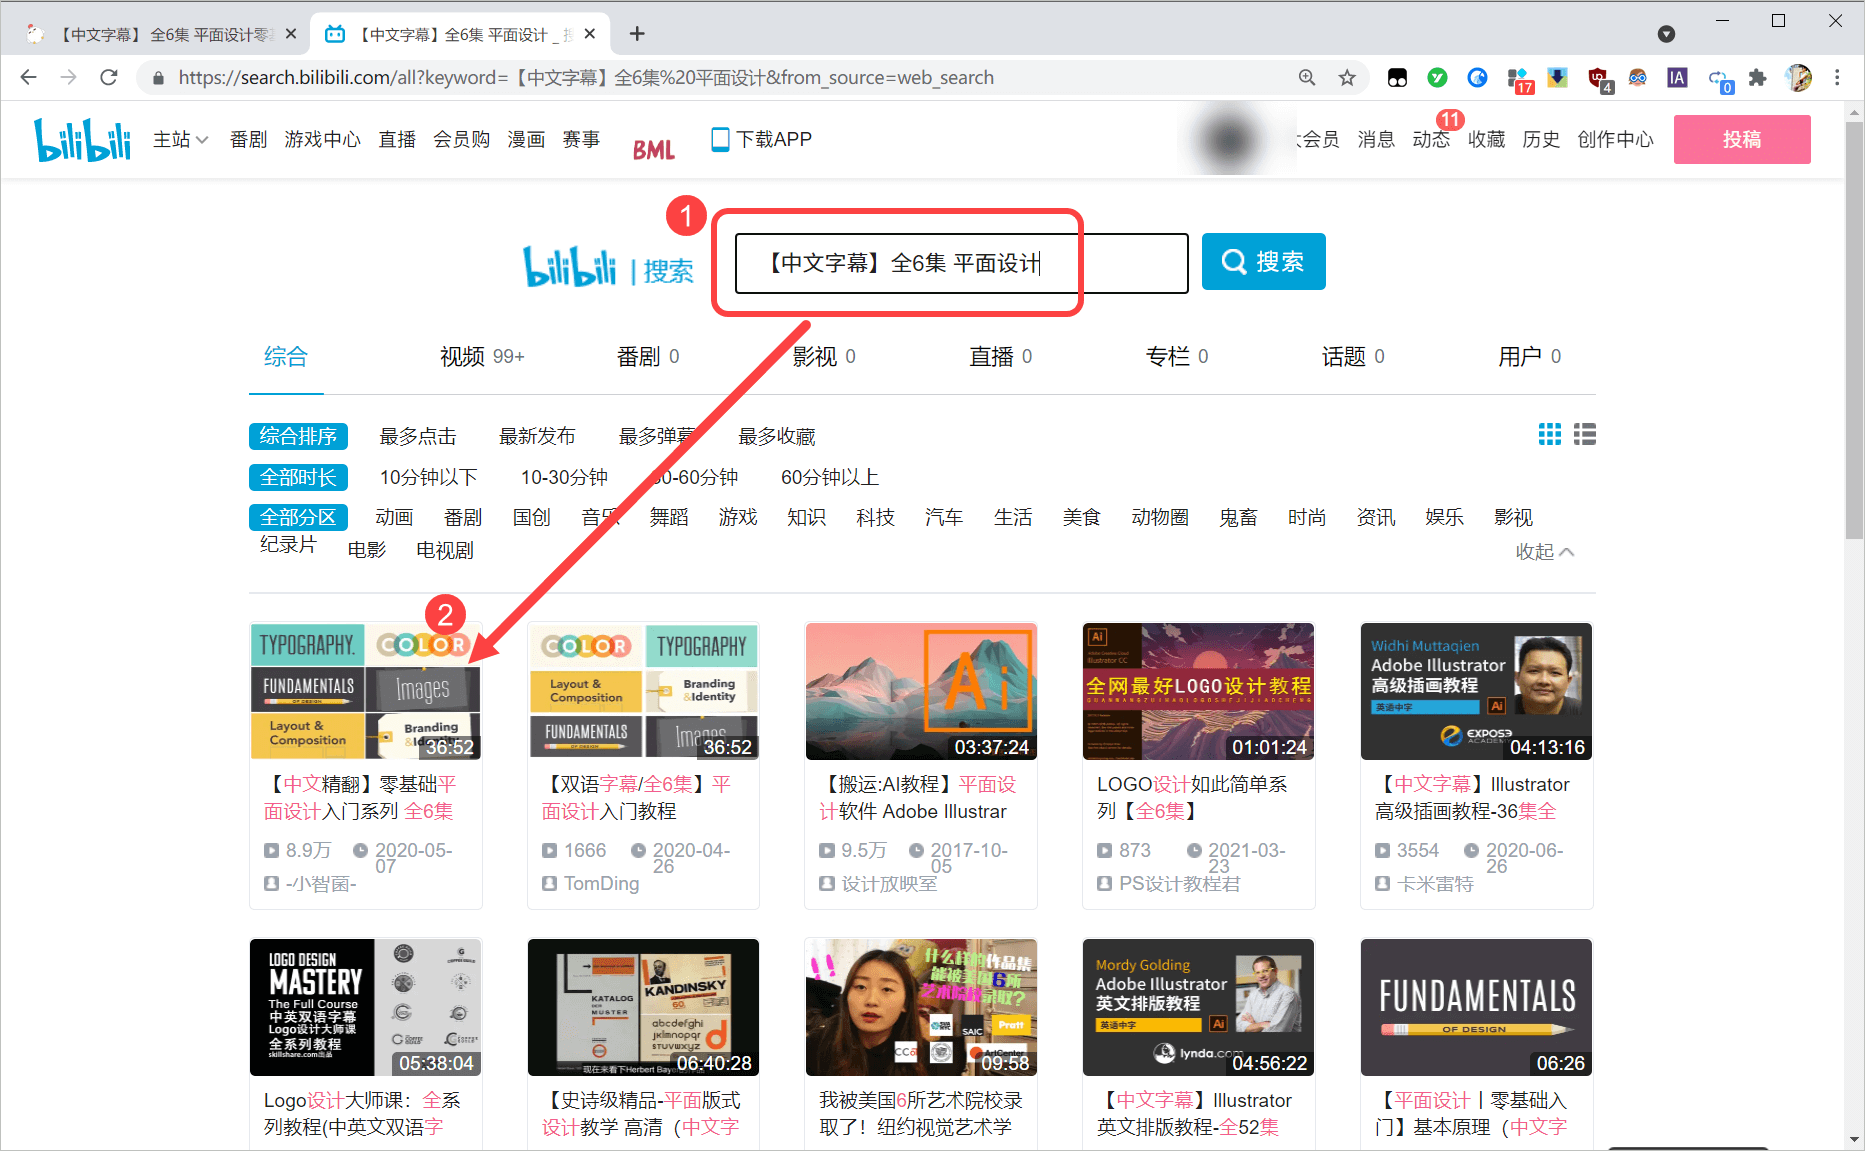The height and width of the screenshot is (1151, 1865).
Task: Click the browser profile avatar
Action: click(x=1798, y=77)
